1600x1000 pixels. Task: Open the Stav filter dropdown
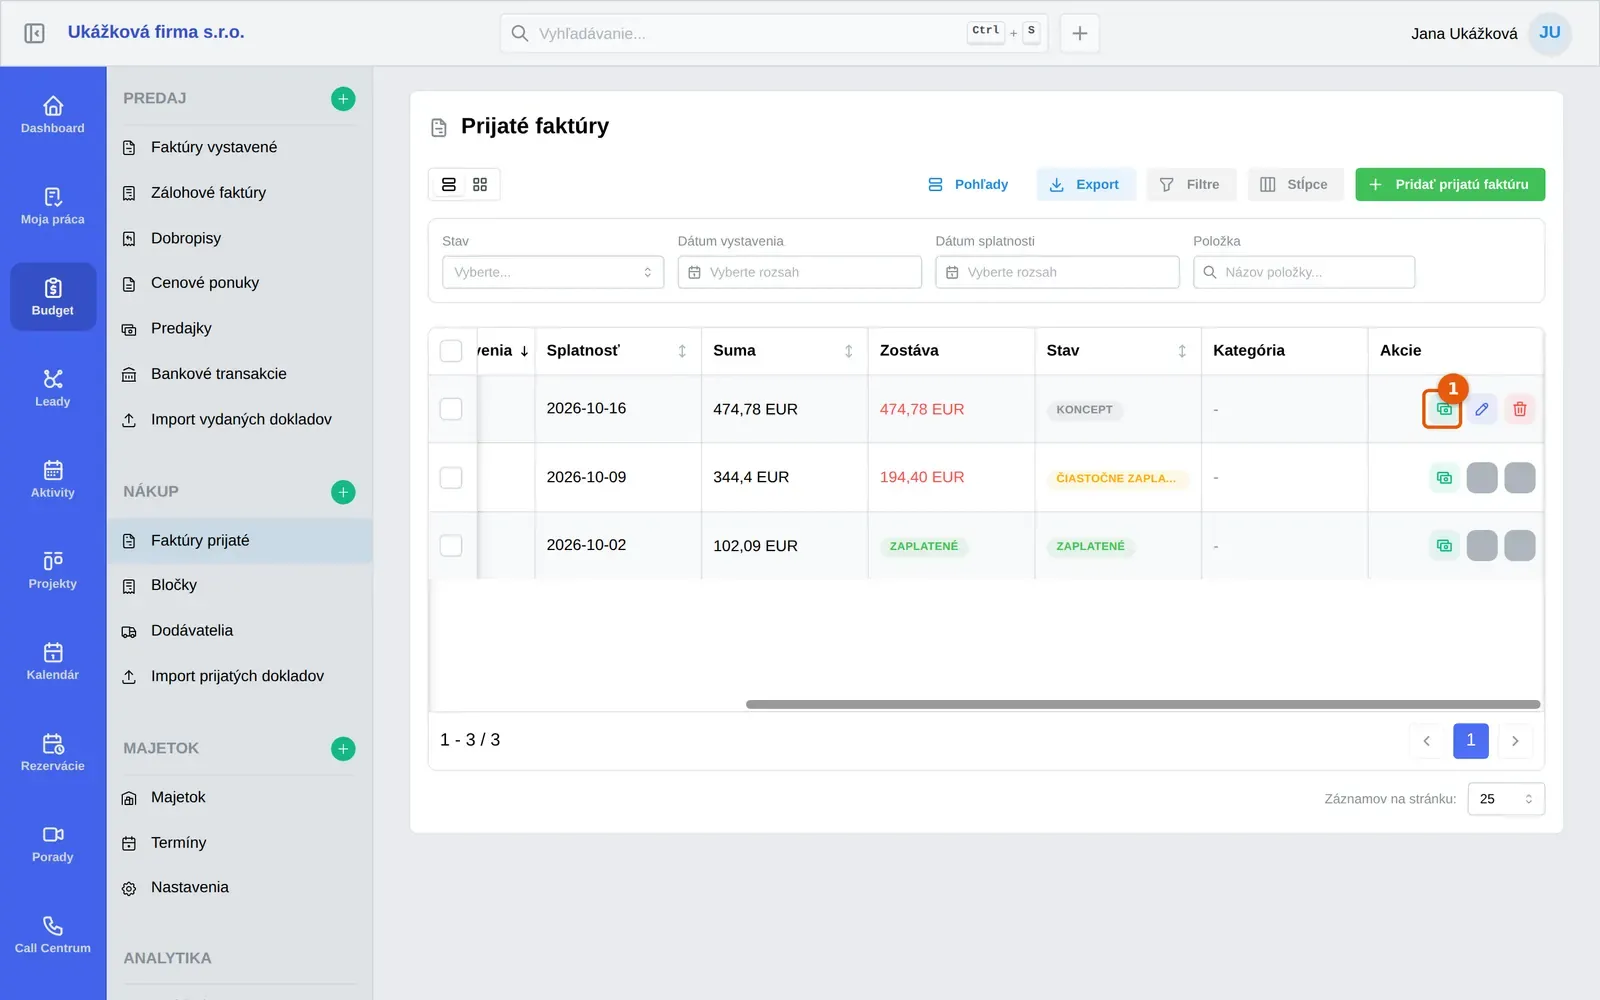(x=553, y=272)
